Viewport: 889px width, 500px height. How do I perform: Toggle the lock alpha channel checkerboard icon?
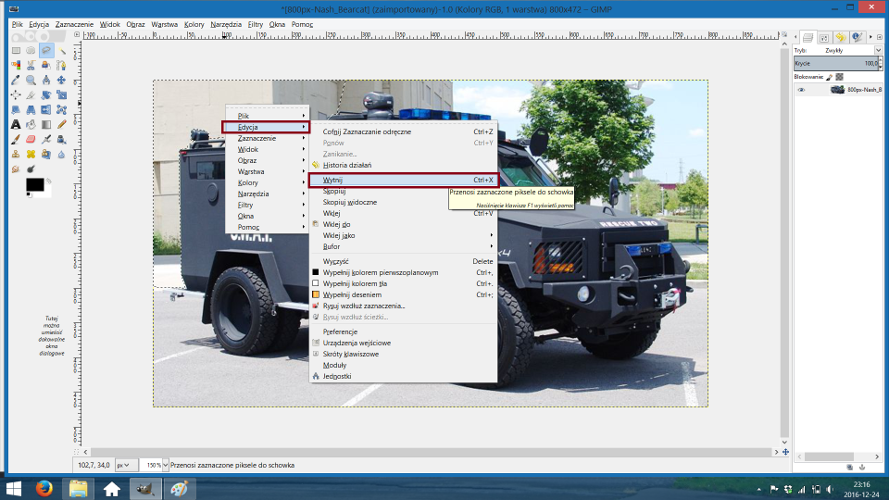[x=840, y=77]
